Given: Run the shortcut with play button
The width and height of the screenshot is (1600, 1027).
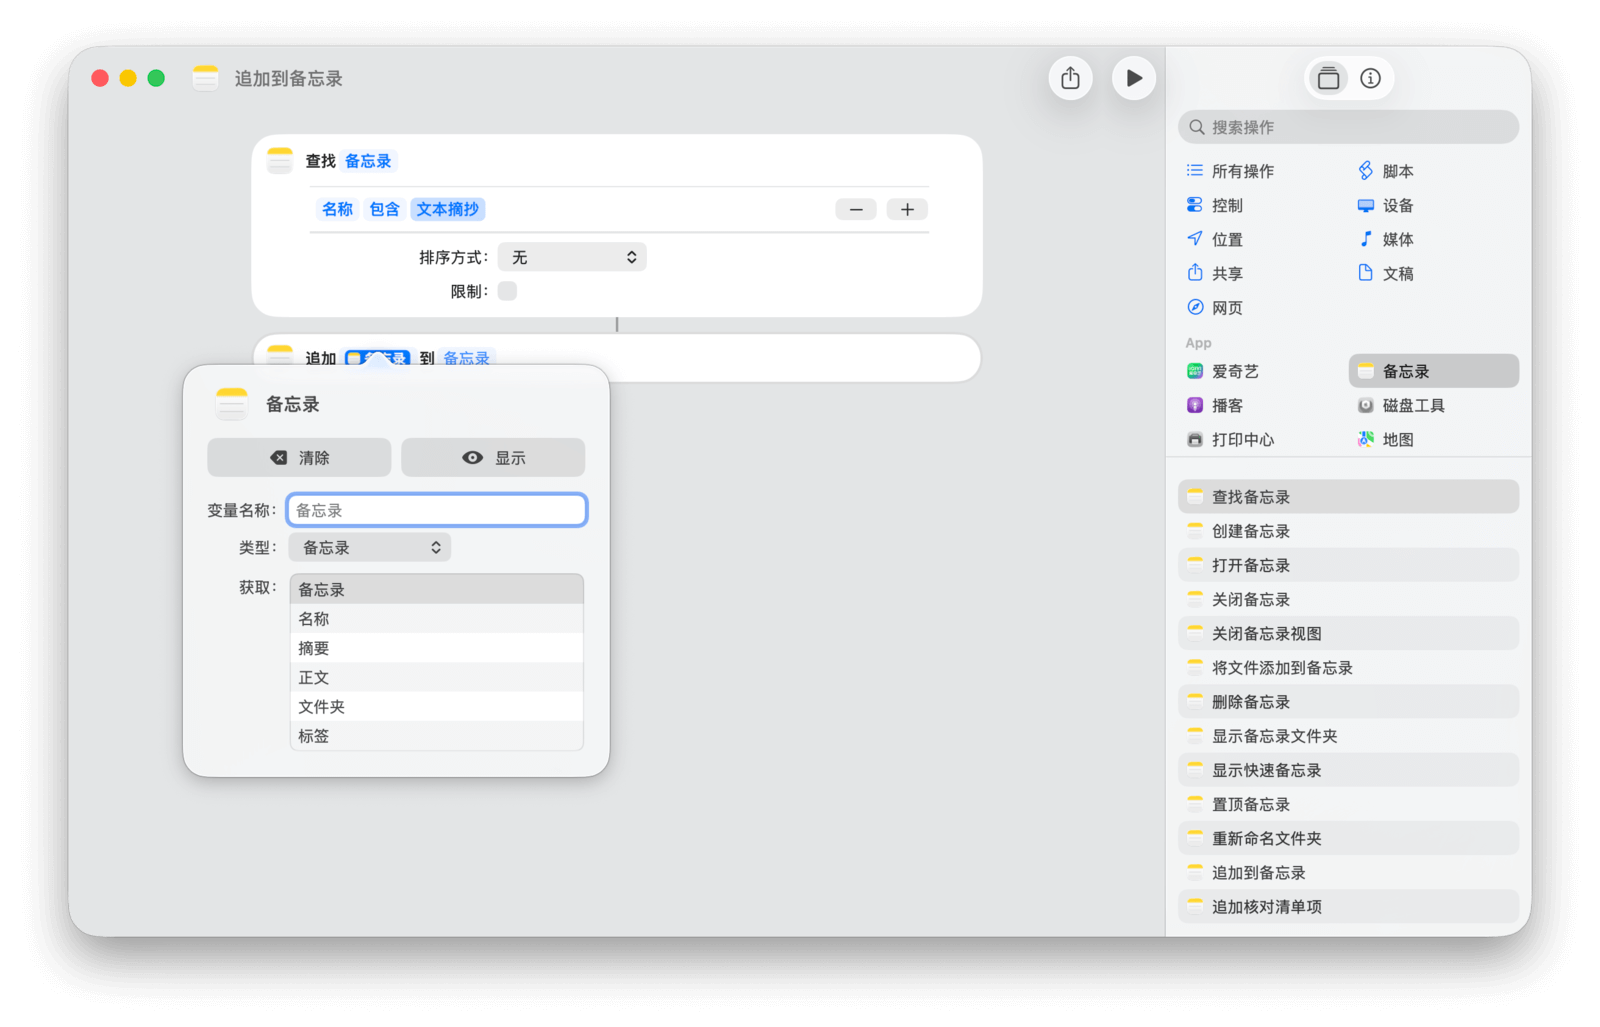Looking at the screenshot, I should (1133, 78).
